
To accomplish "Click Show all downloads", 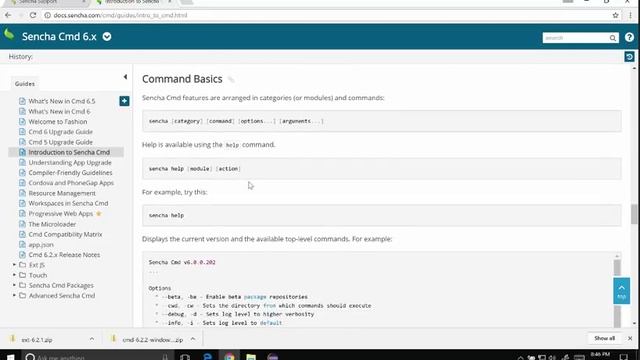I will pos(604,338).
